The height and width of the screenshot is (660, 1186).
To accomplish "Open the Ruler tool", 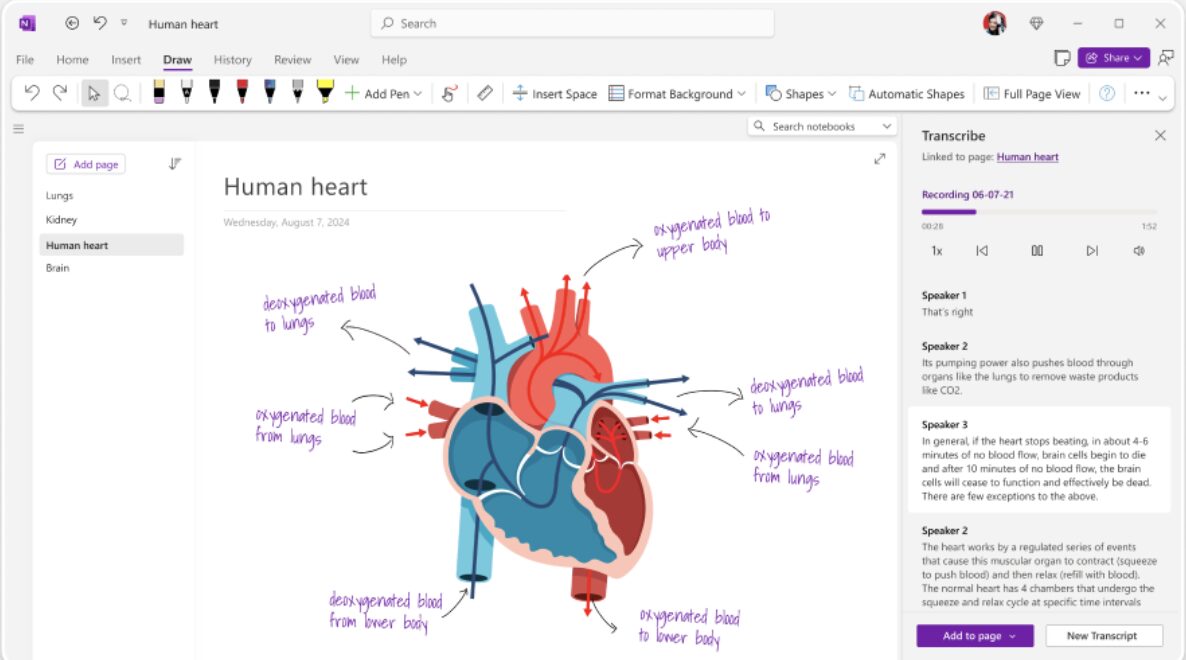I will point(485,93).
